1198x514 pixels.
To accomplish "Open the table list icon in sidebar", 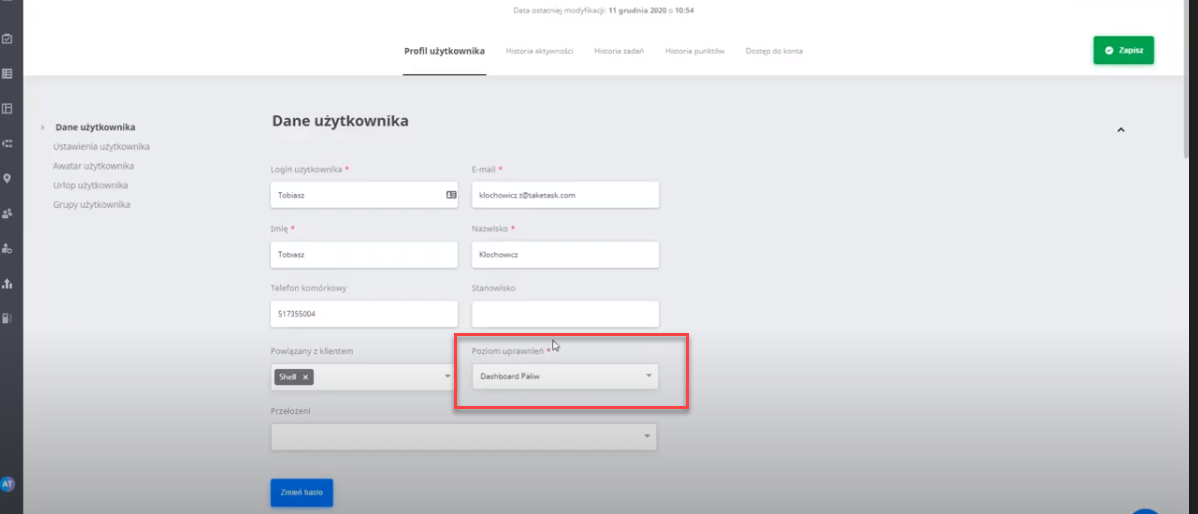I will (7, 74).
